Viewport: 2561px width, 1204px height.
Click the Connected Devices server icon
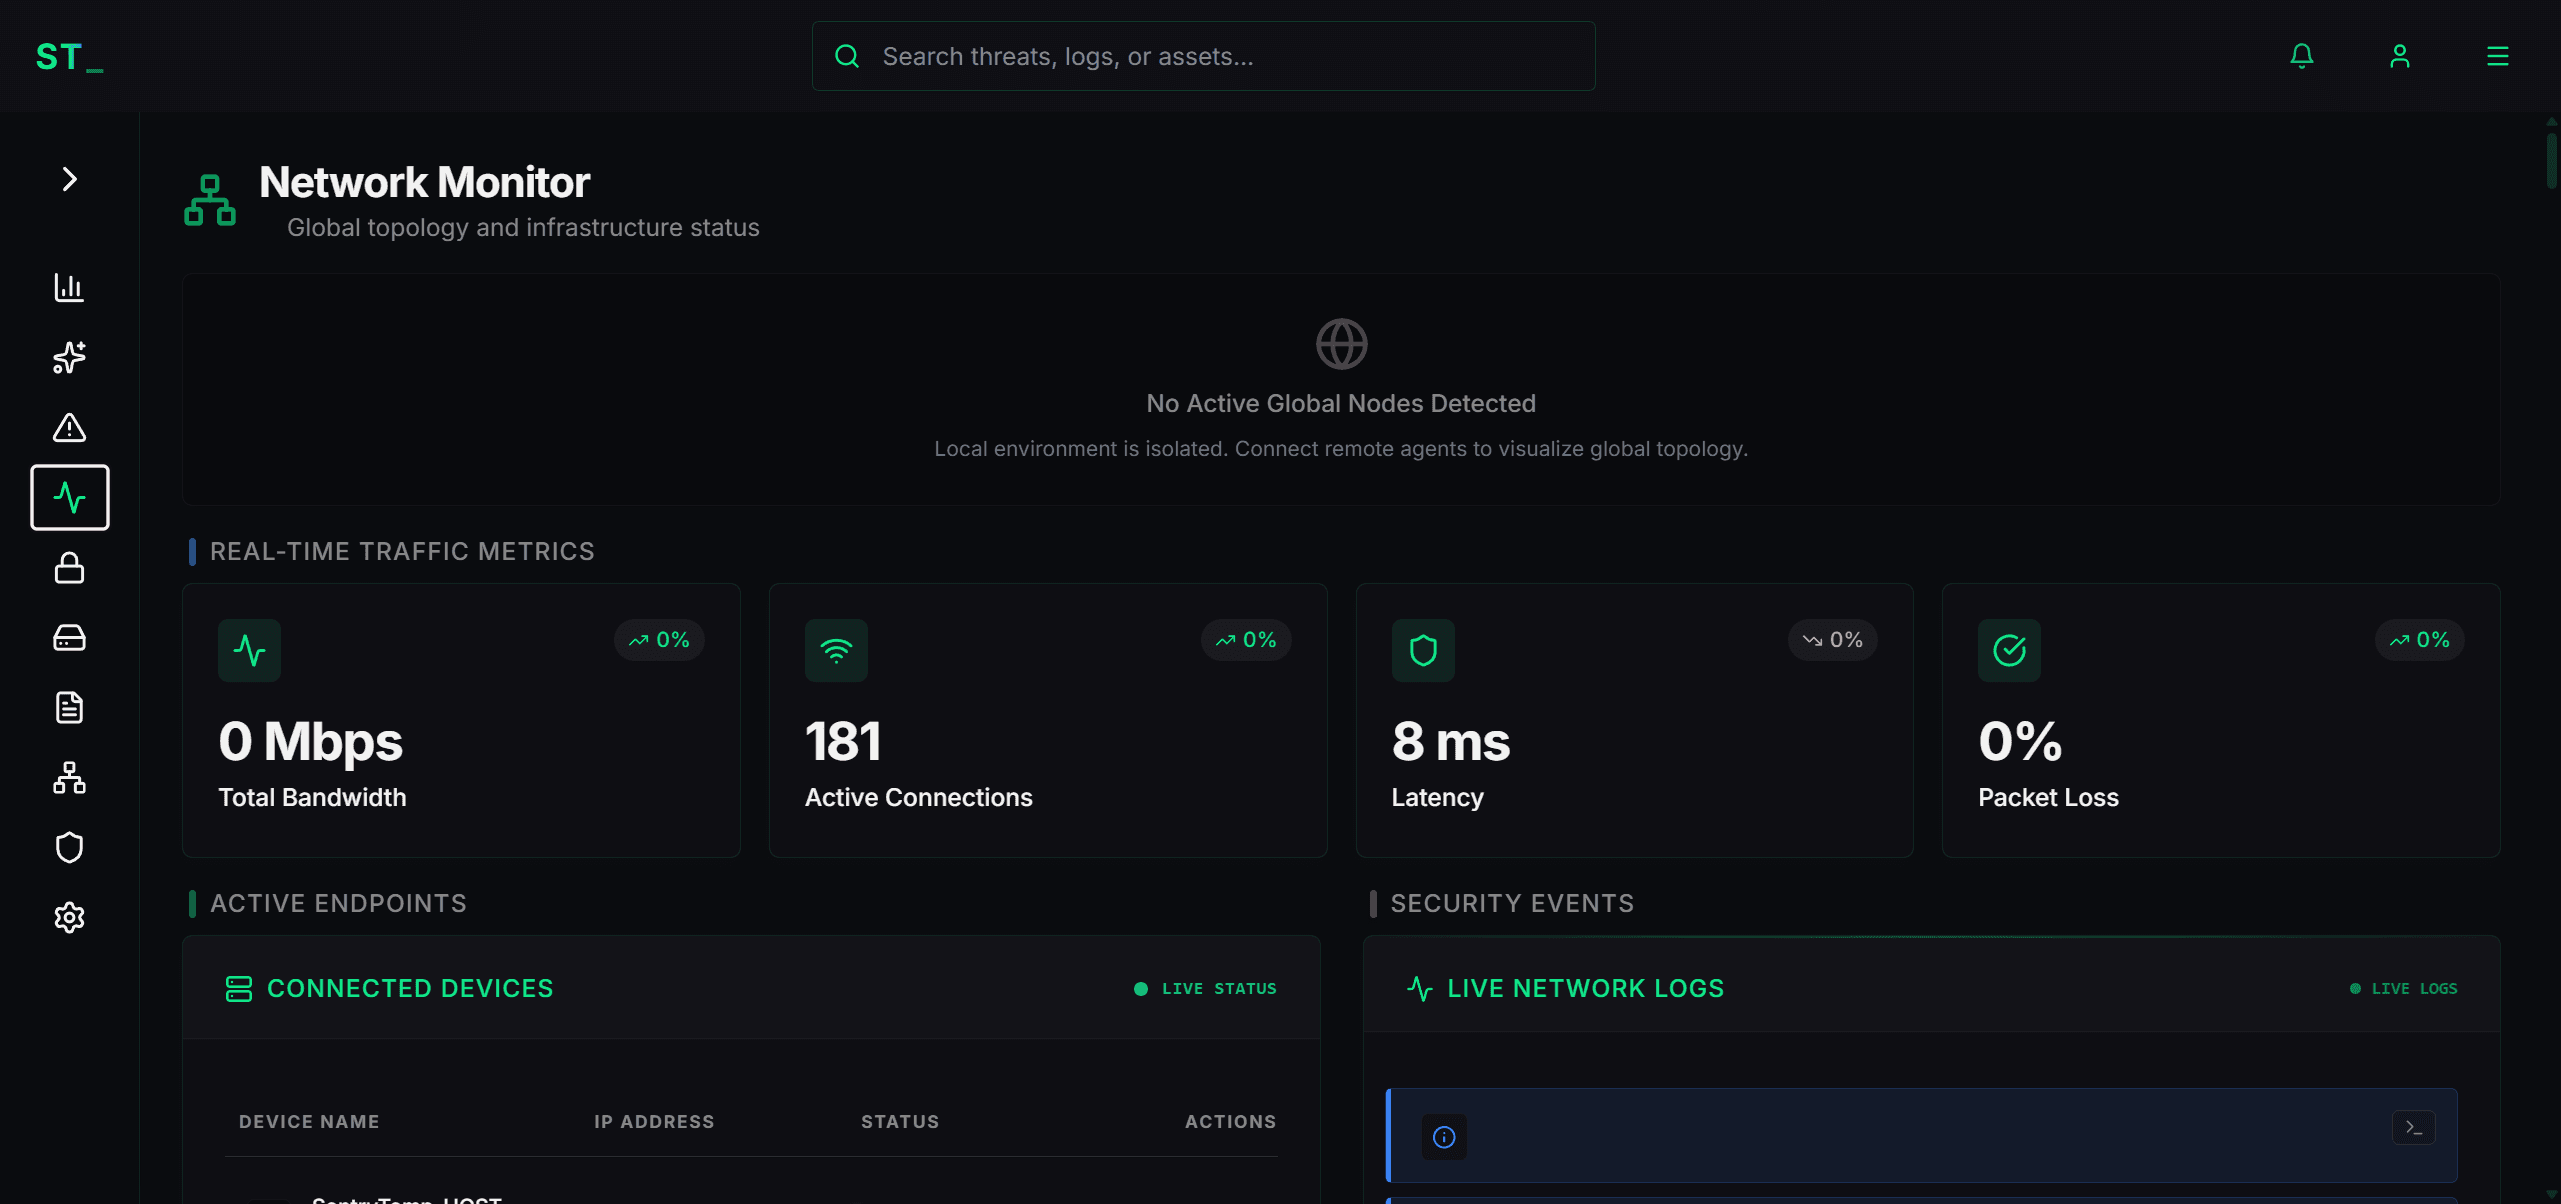(x=239, y=989)
